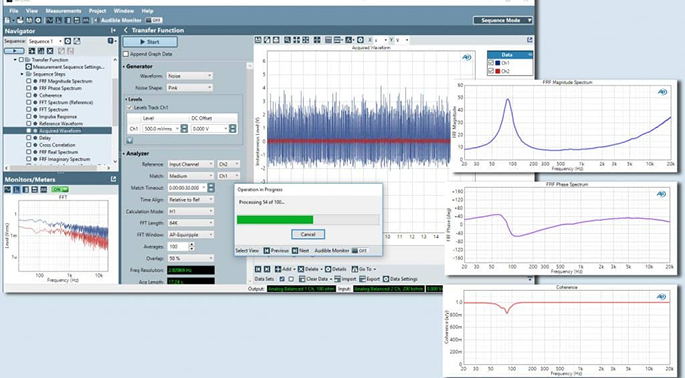Open signal path setup gear icon
Image resolution: width=685 pixels, height=378 pixels.
[x=38, y=20]
